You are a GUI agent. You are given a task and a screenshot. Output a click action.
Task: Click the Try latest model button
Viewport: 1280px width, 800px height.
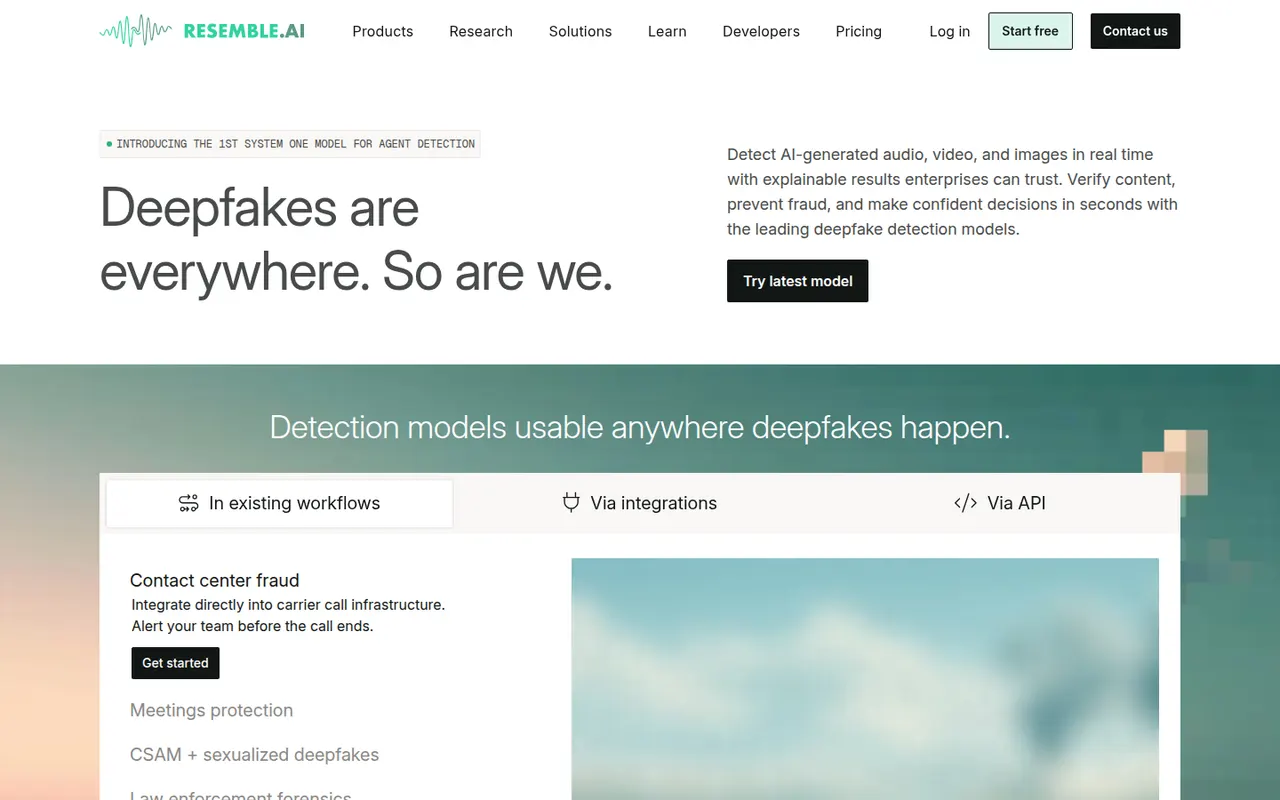coord(797,281)
